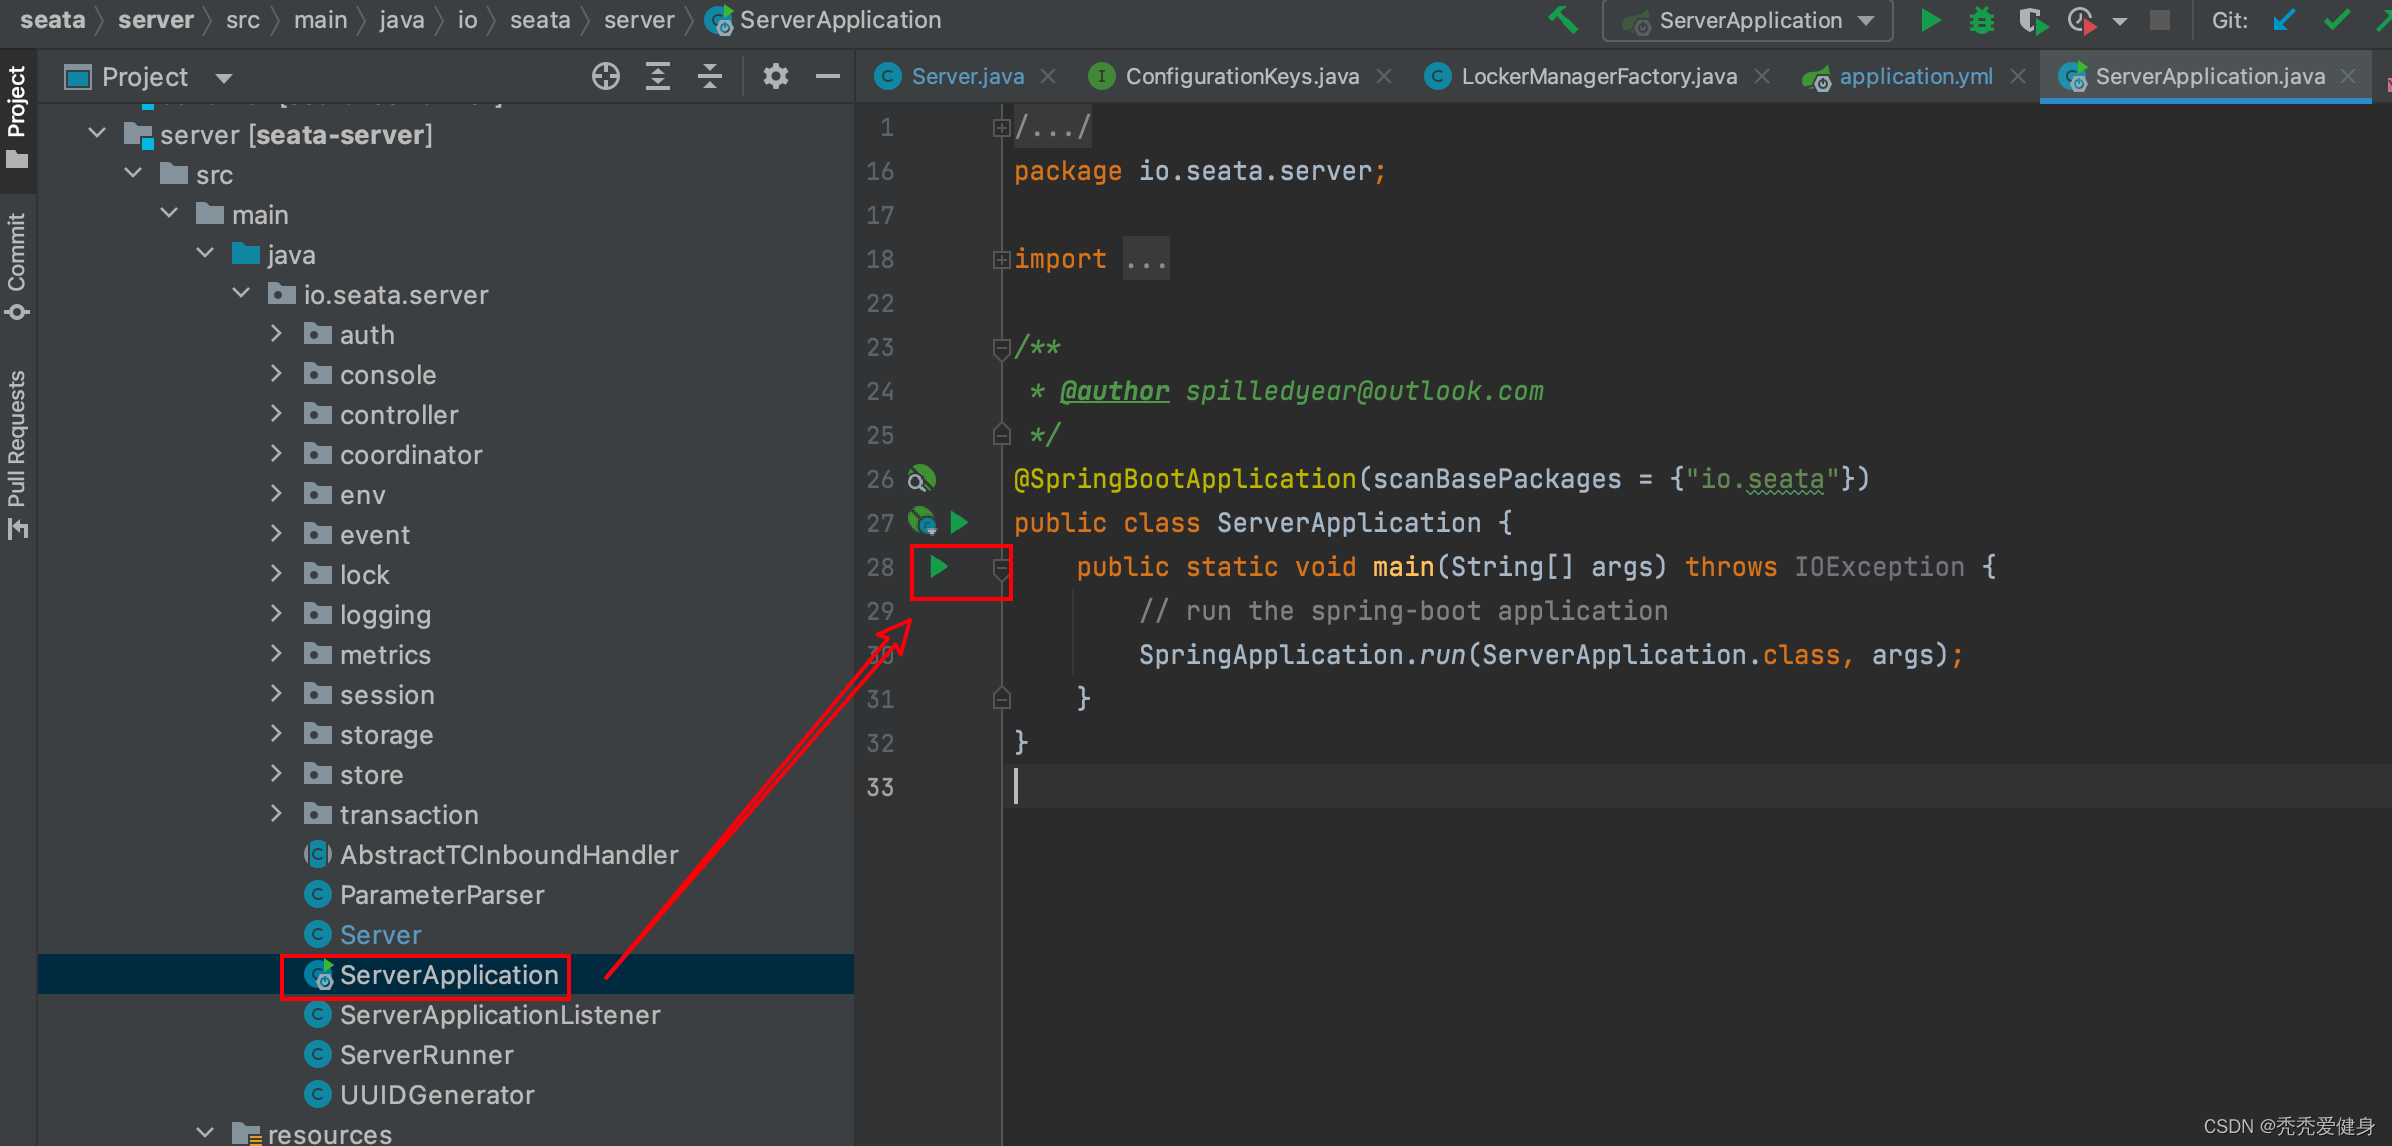Update project with Git blue arrow
2392x1146 pixels.
2283,20
